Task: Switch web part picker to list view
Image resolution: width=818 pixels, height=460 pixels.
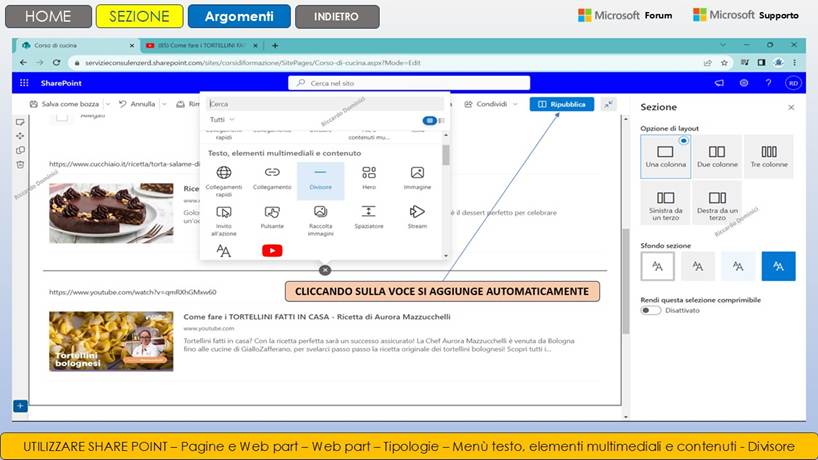Action: tap(442, 120)
